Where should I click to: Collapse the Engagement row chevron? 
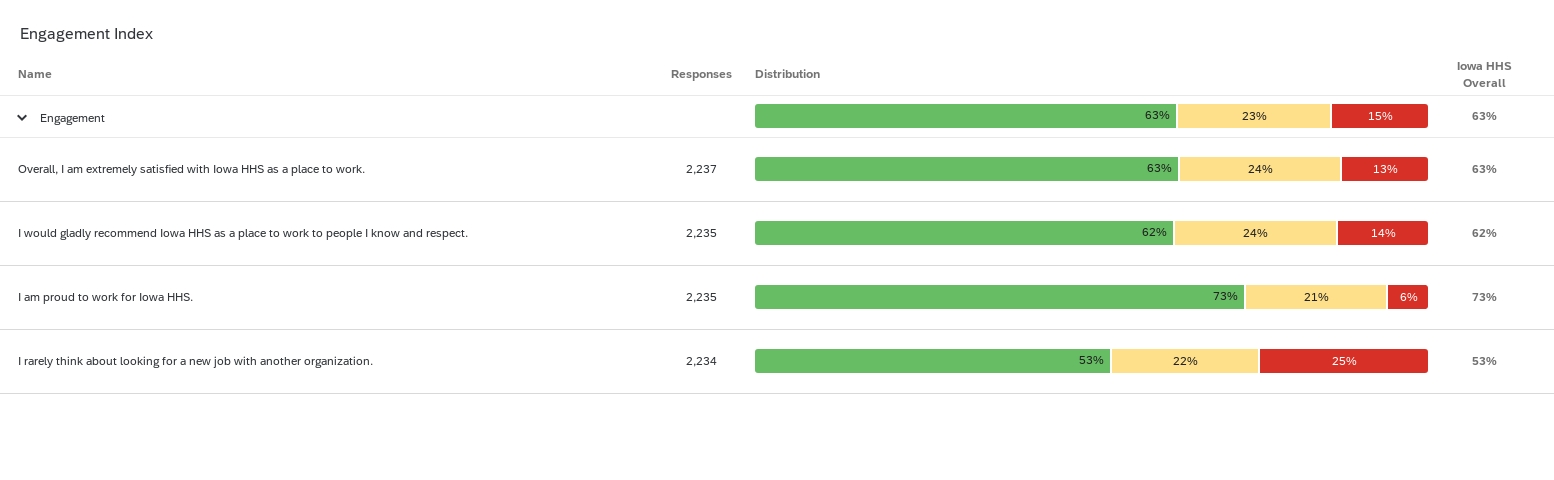tap(22, 118)
